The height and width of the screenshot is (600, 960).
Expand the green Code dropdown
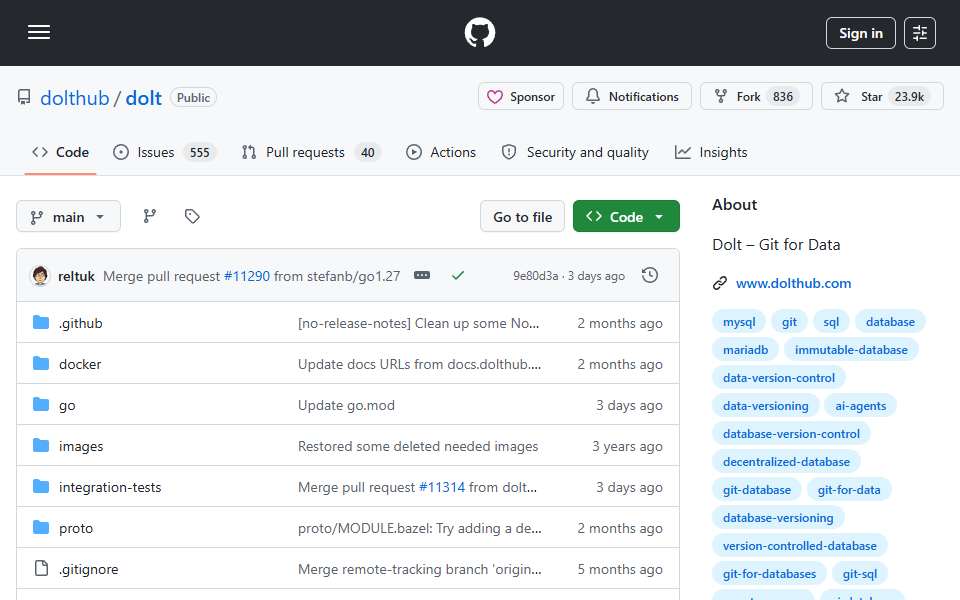pos(626,217)
